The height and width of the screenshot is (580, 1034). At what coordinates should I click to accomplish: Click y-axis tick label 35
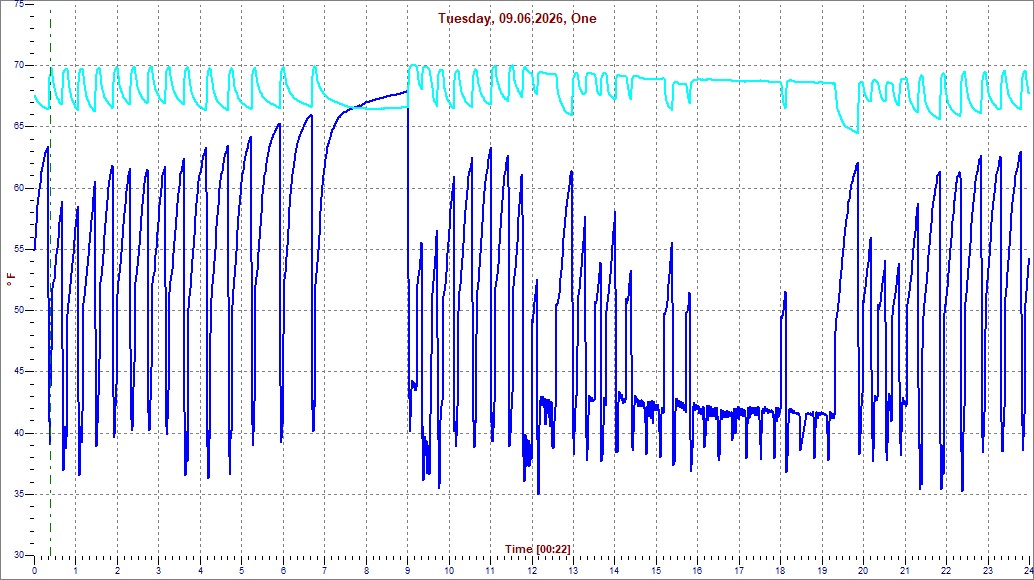click(19, 494)
